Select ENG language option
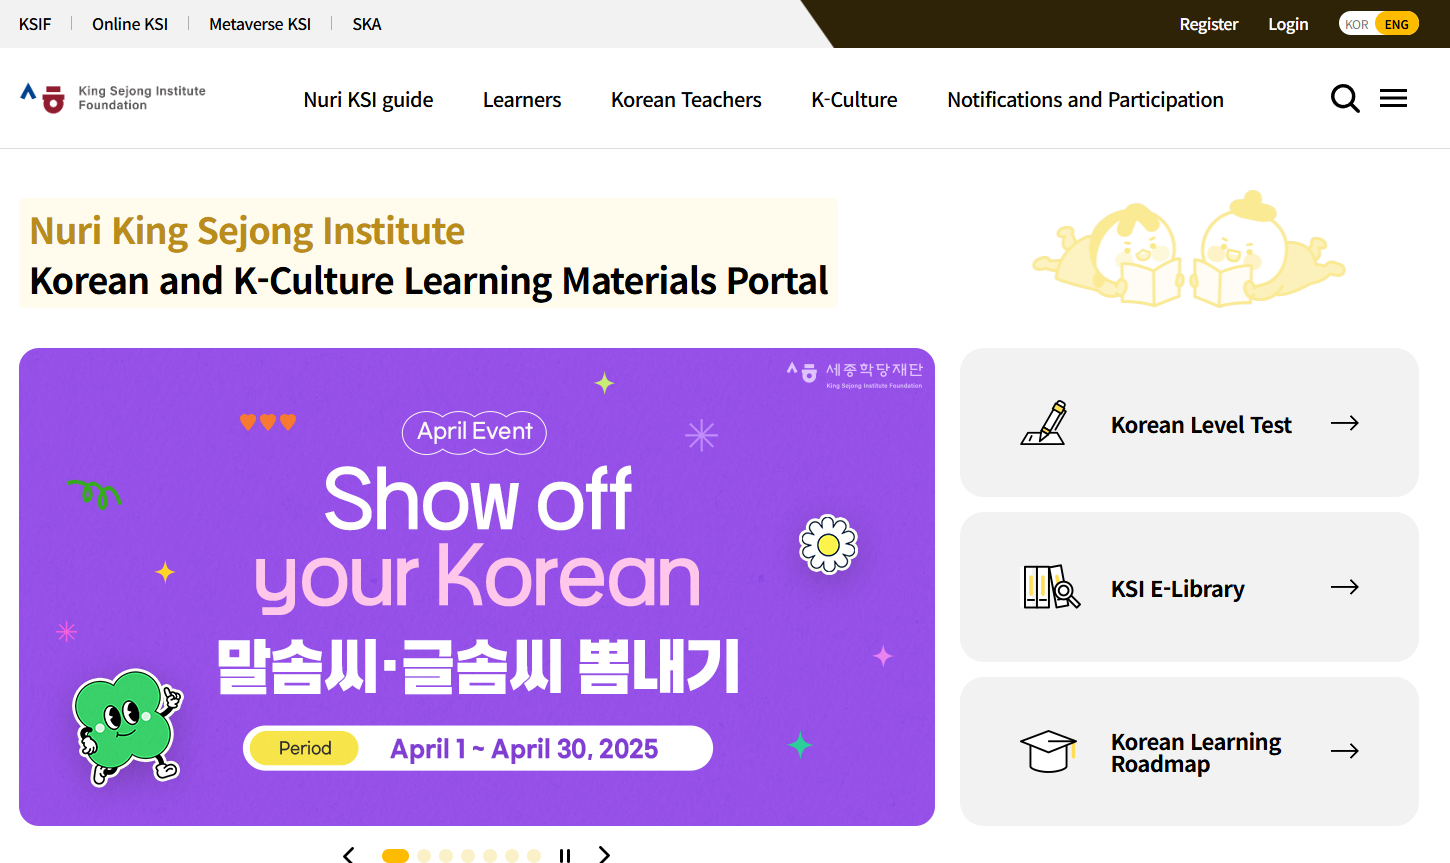The image size is (1450, 863). coord(1396,24)
